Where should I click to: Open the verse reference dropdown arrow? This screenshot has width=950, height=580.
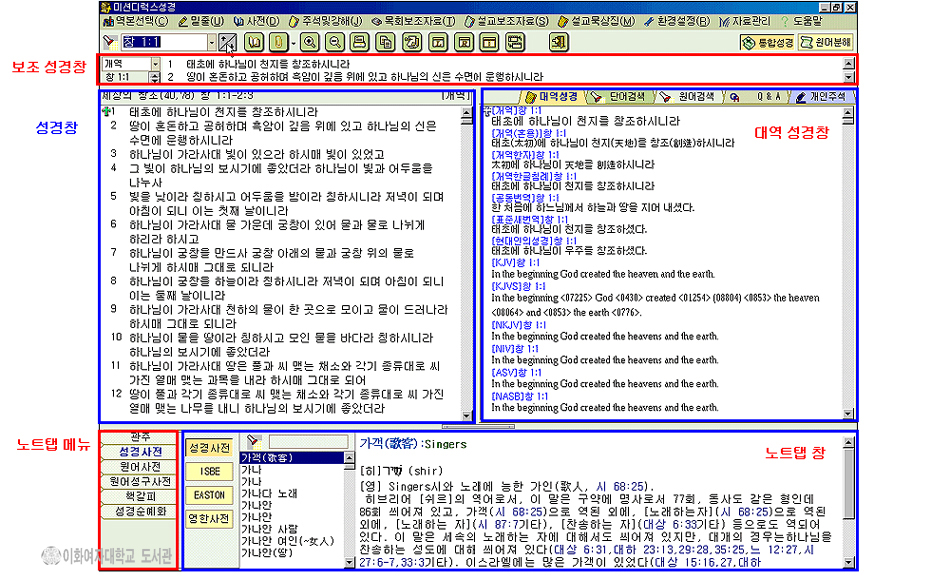pos(211,42)
